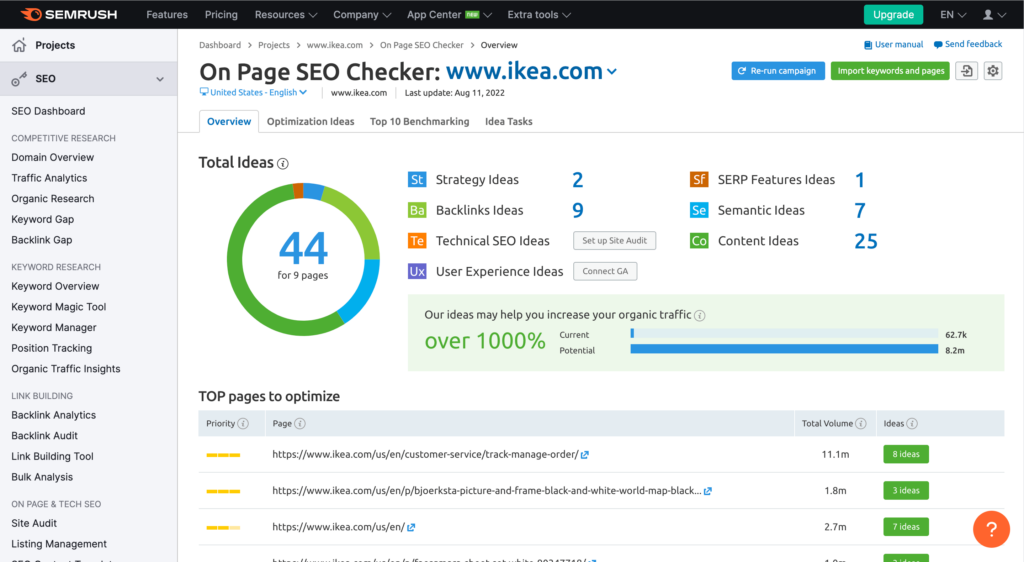Collapse the SEO sidebar section chevron
This screenshot has width=1024, height=562.
tap(160, 79)
